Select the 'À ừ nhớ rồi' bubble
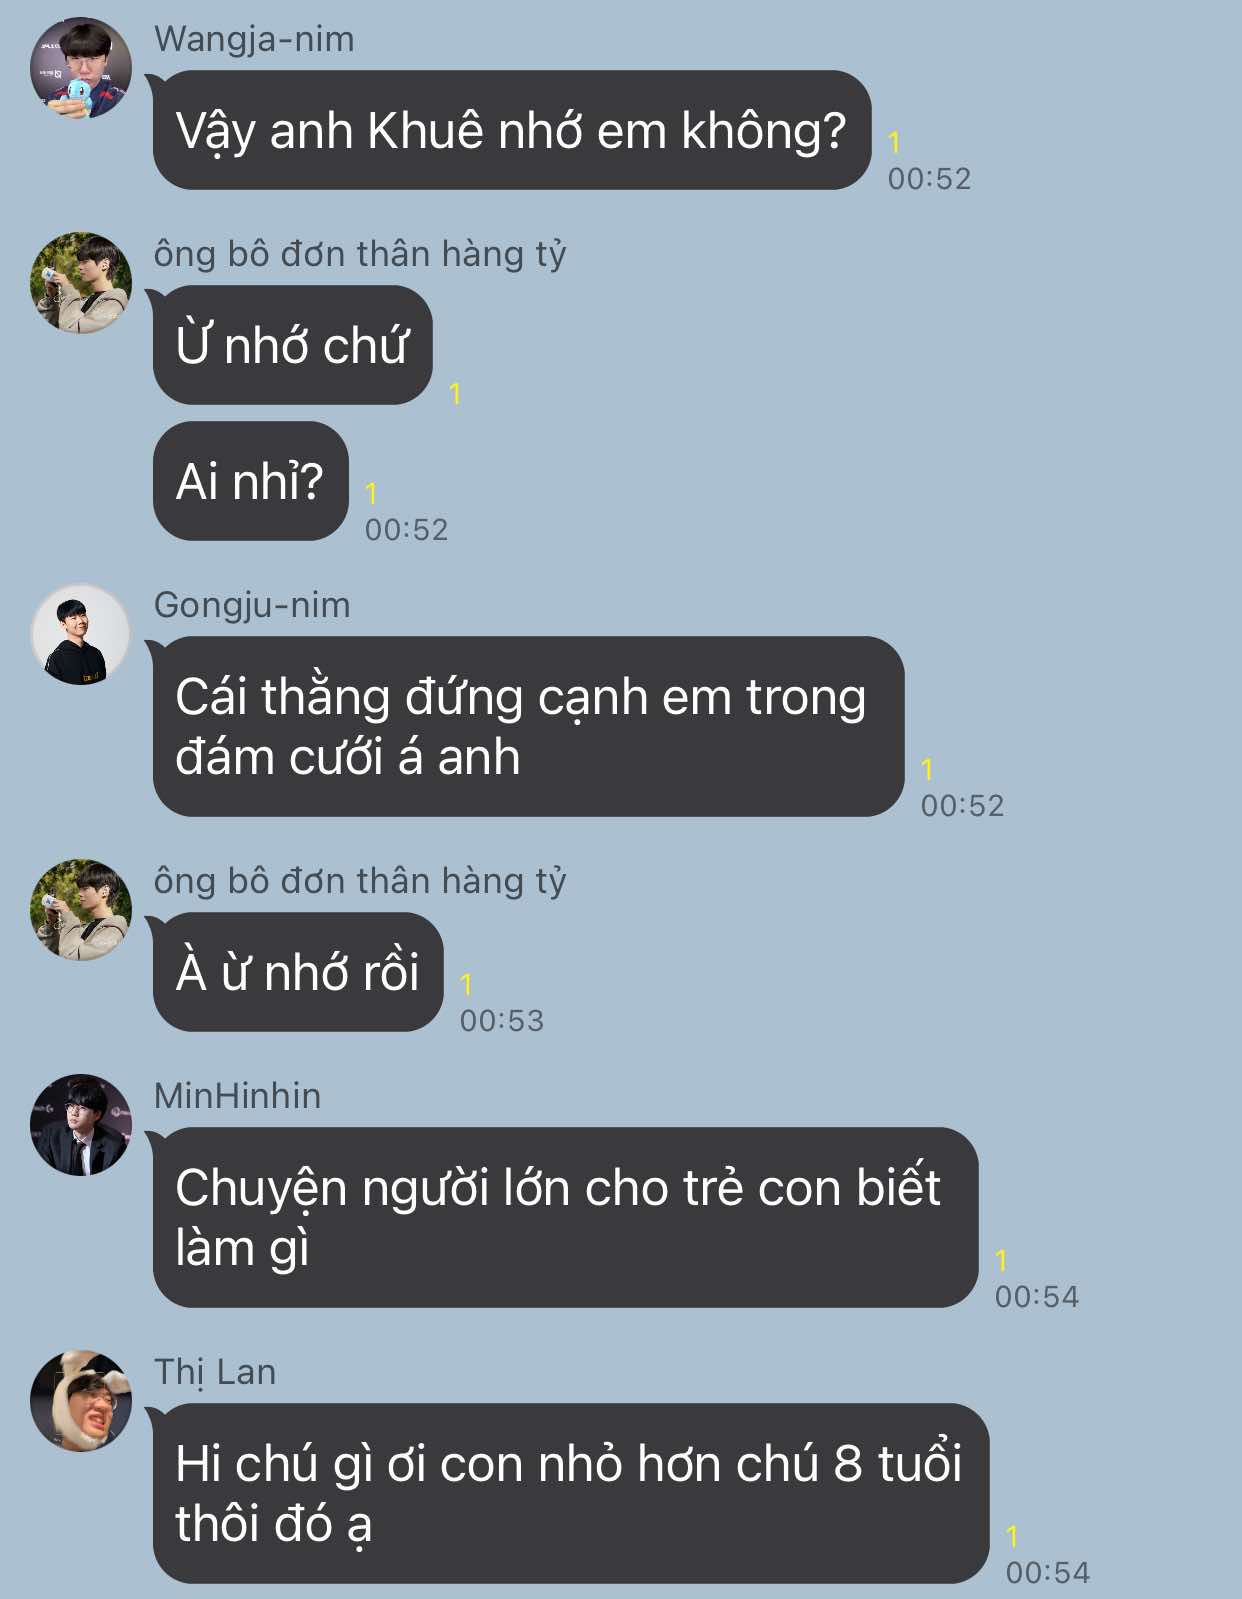 tap(297, 972)
